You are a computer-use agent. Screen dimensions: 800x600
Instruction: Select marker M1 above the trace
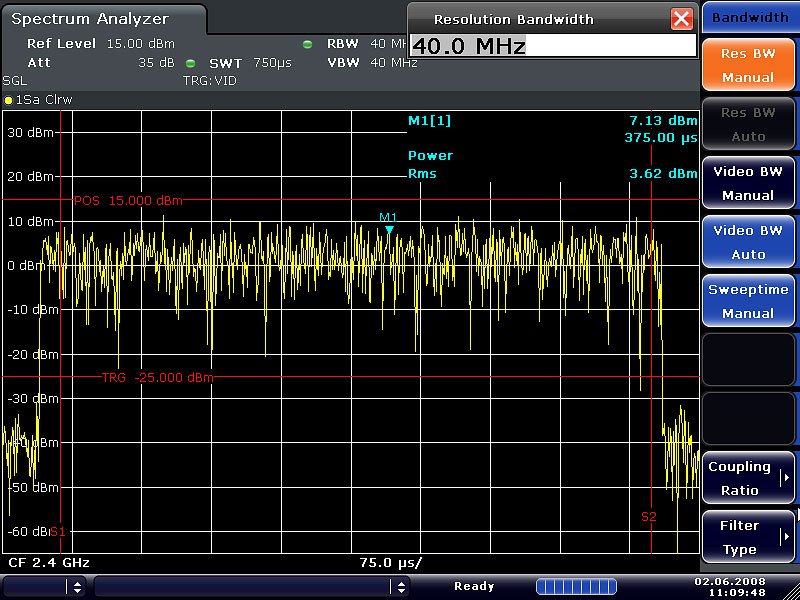[388, 228]
